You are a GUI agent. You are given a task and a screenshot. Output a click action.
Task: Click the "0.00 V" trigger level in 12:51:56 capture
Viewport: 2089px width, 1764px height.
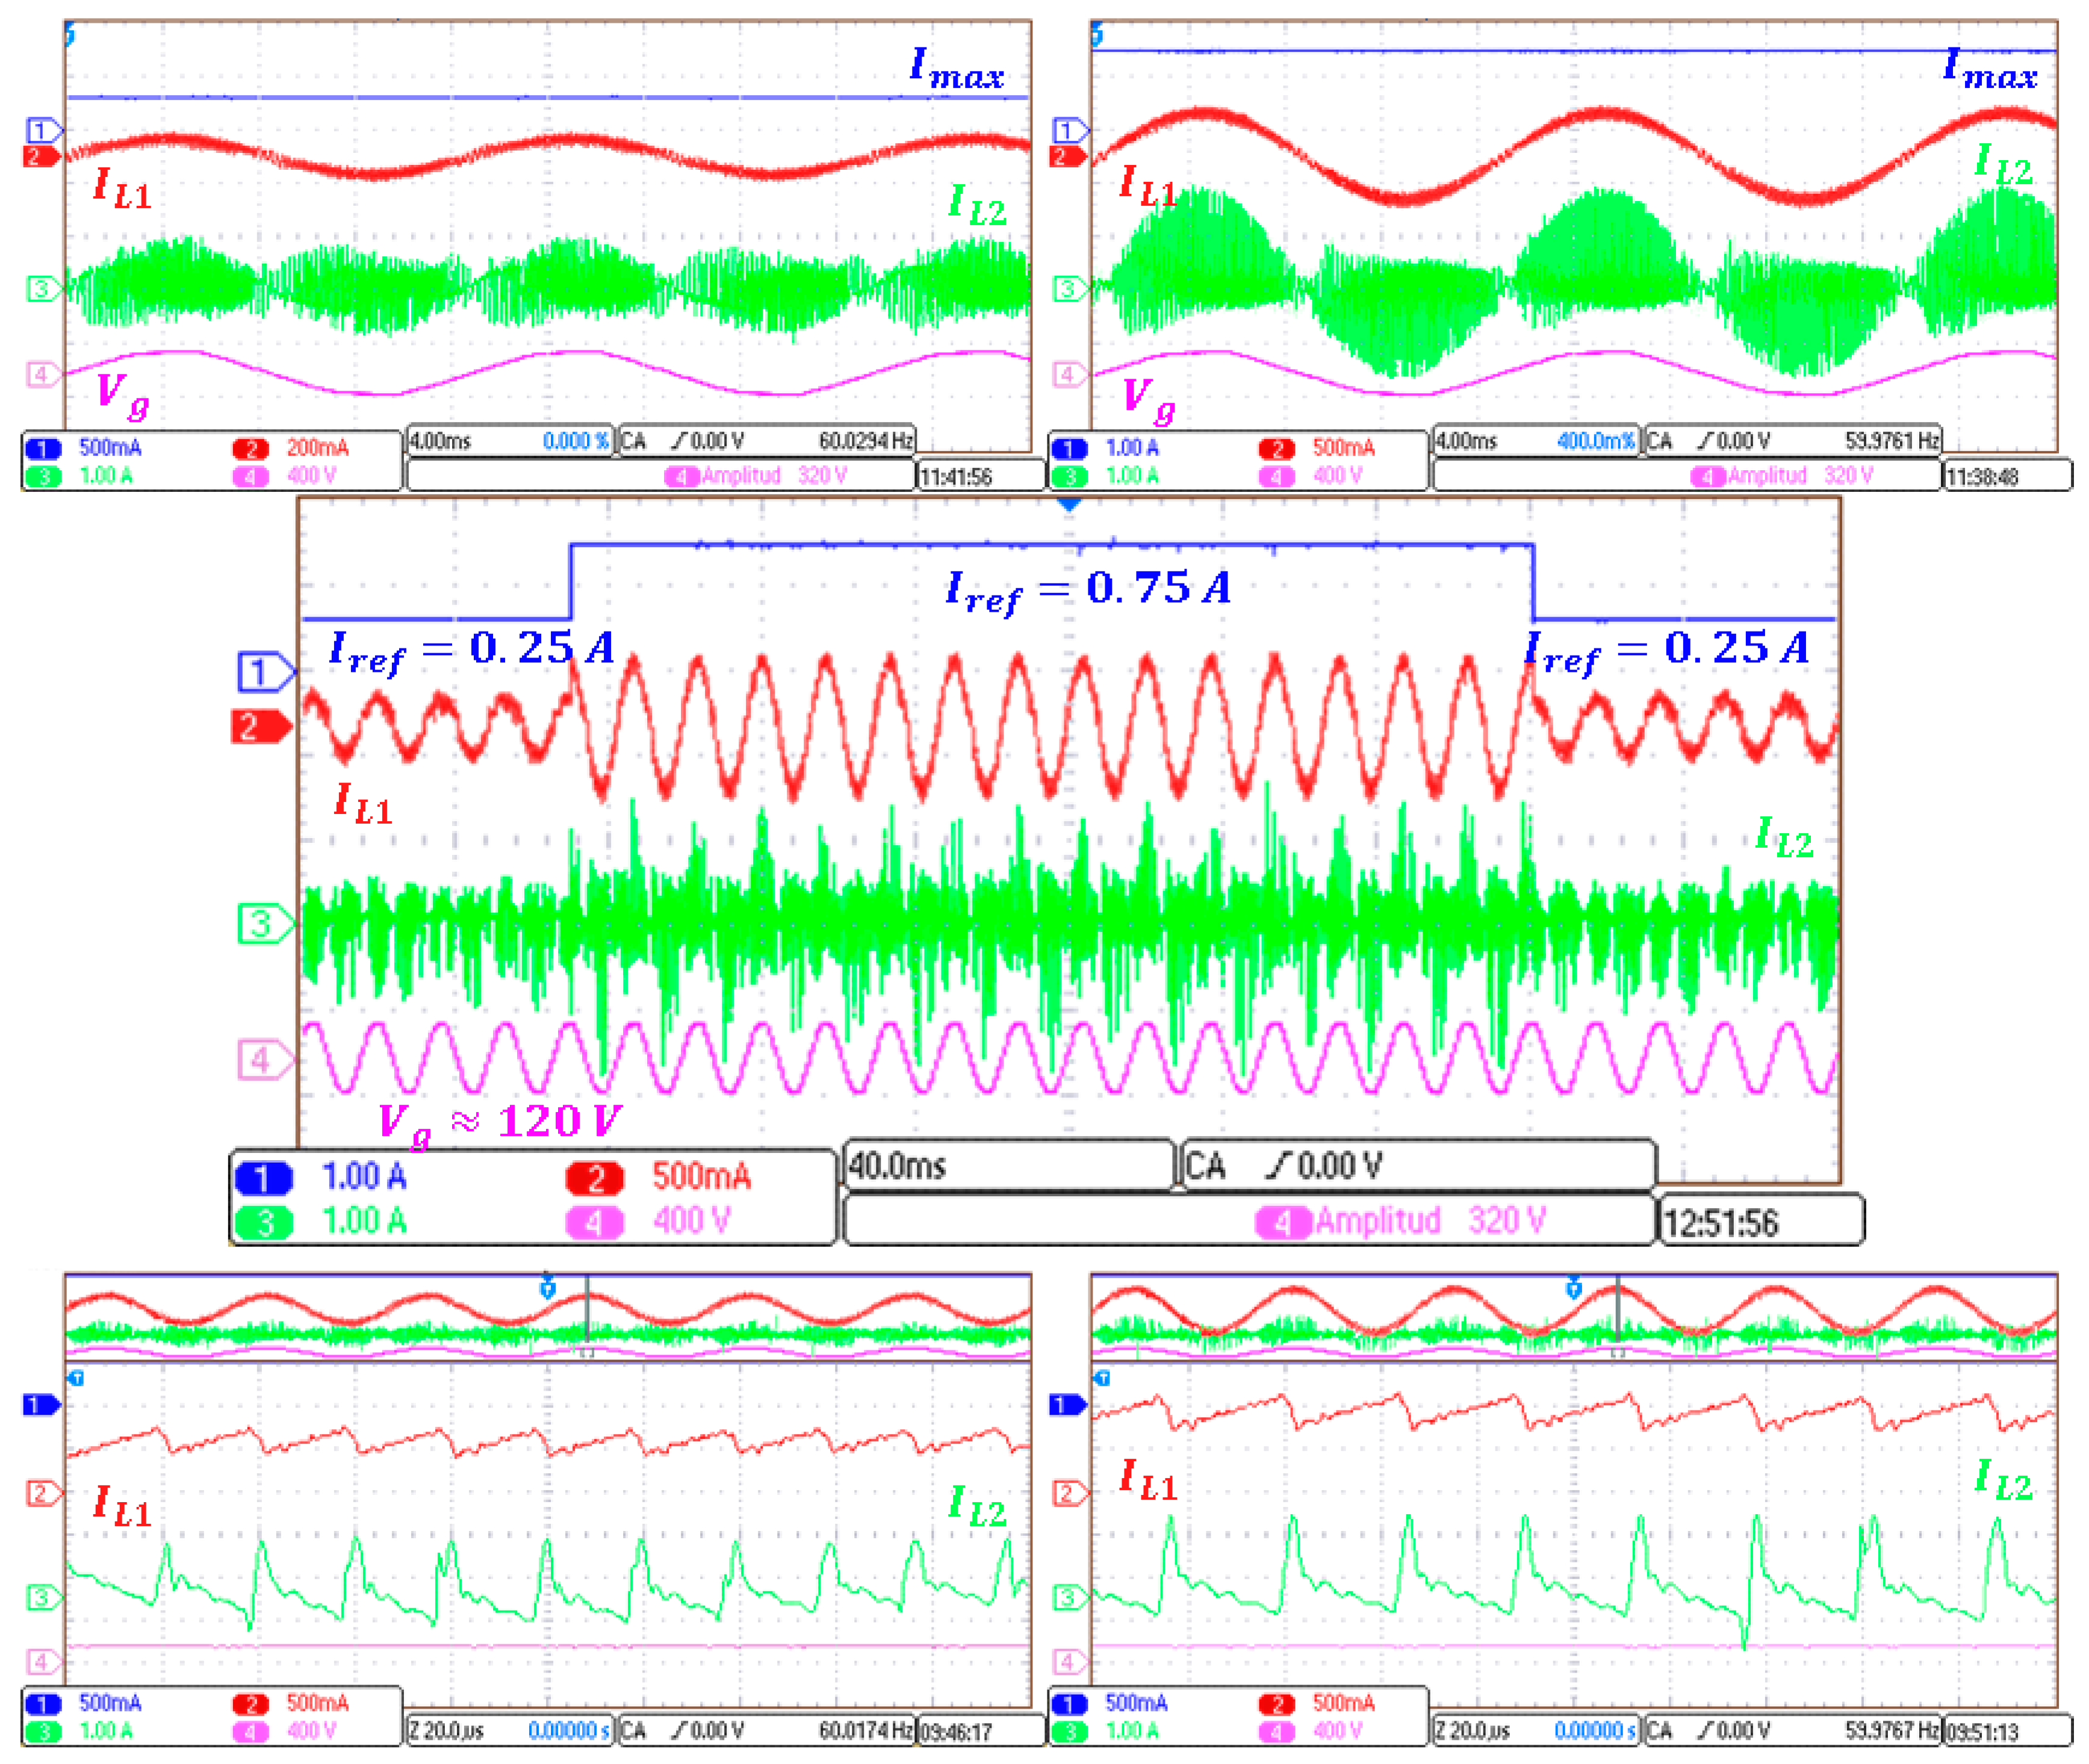click(1340, 1166)
